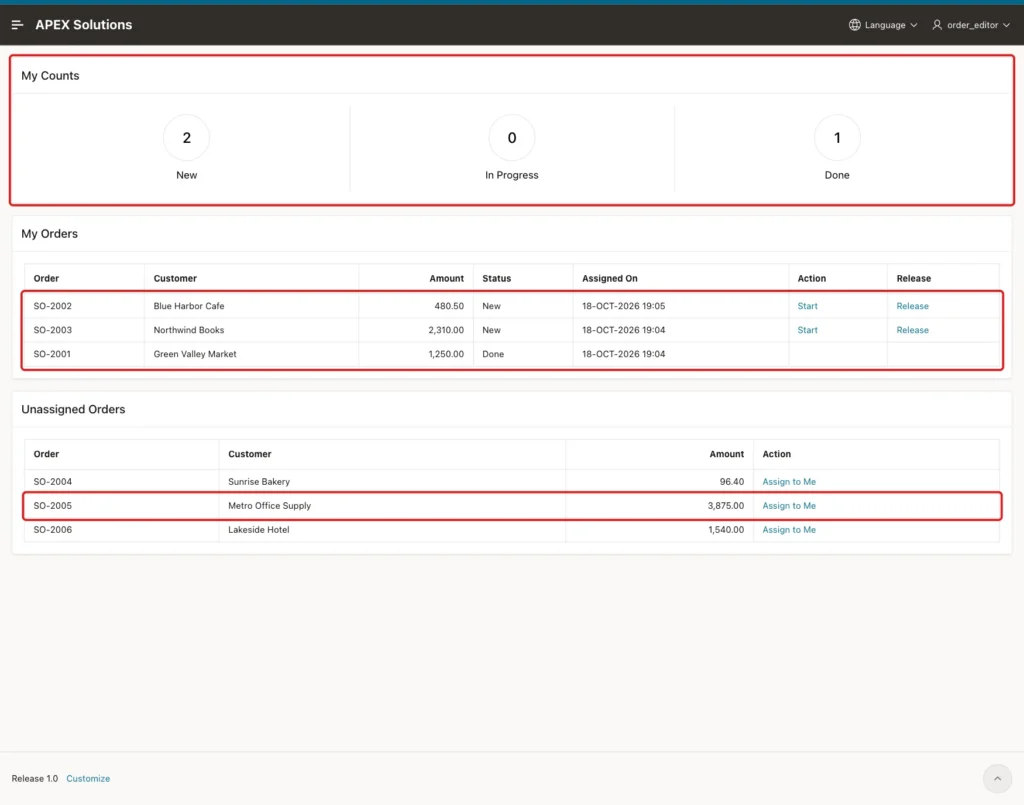
Task: Select the SO-2006 order cell
Action: 53,529
